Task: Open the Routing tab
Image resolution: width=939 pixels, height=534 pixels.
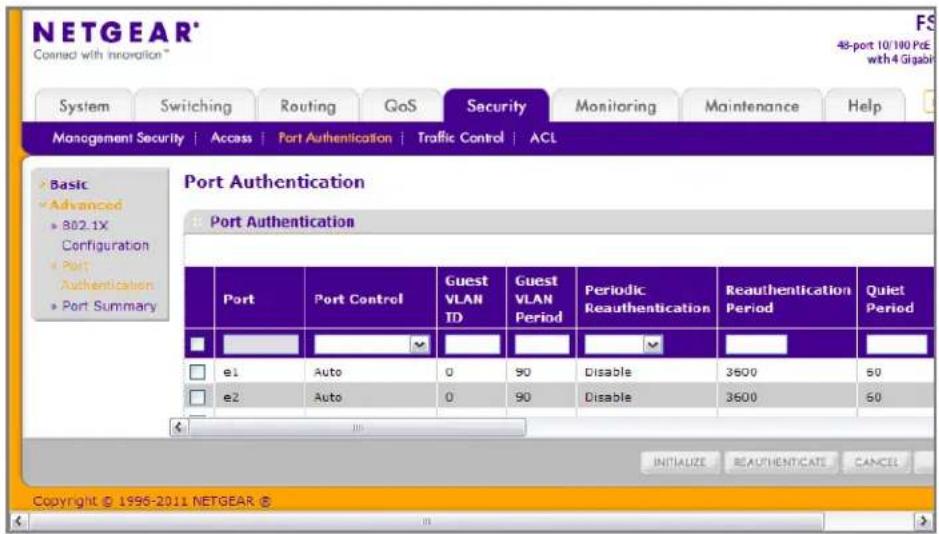Action: click(x=308, y=106)
